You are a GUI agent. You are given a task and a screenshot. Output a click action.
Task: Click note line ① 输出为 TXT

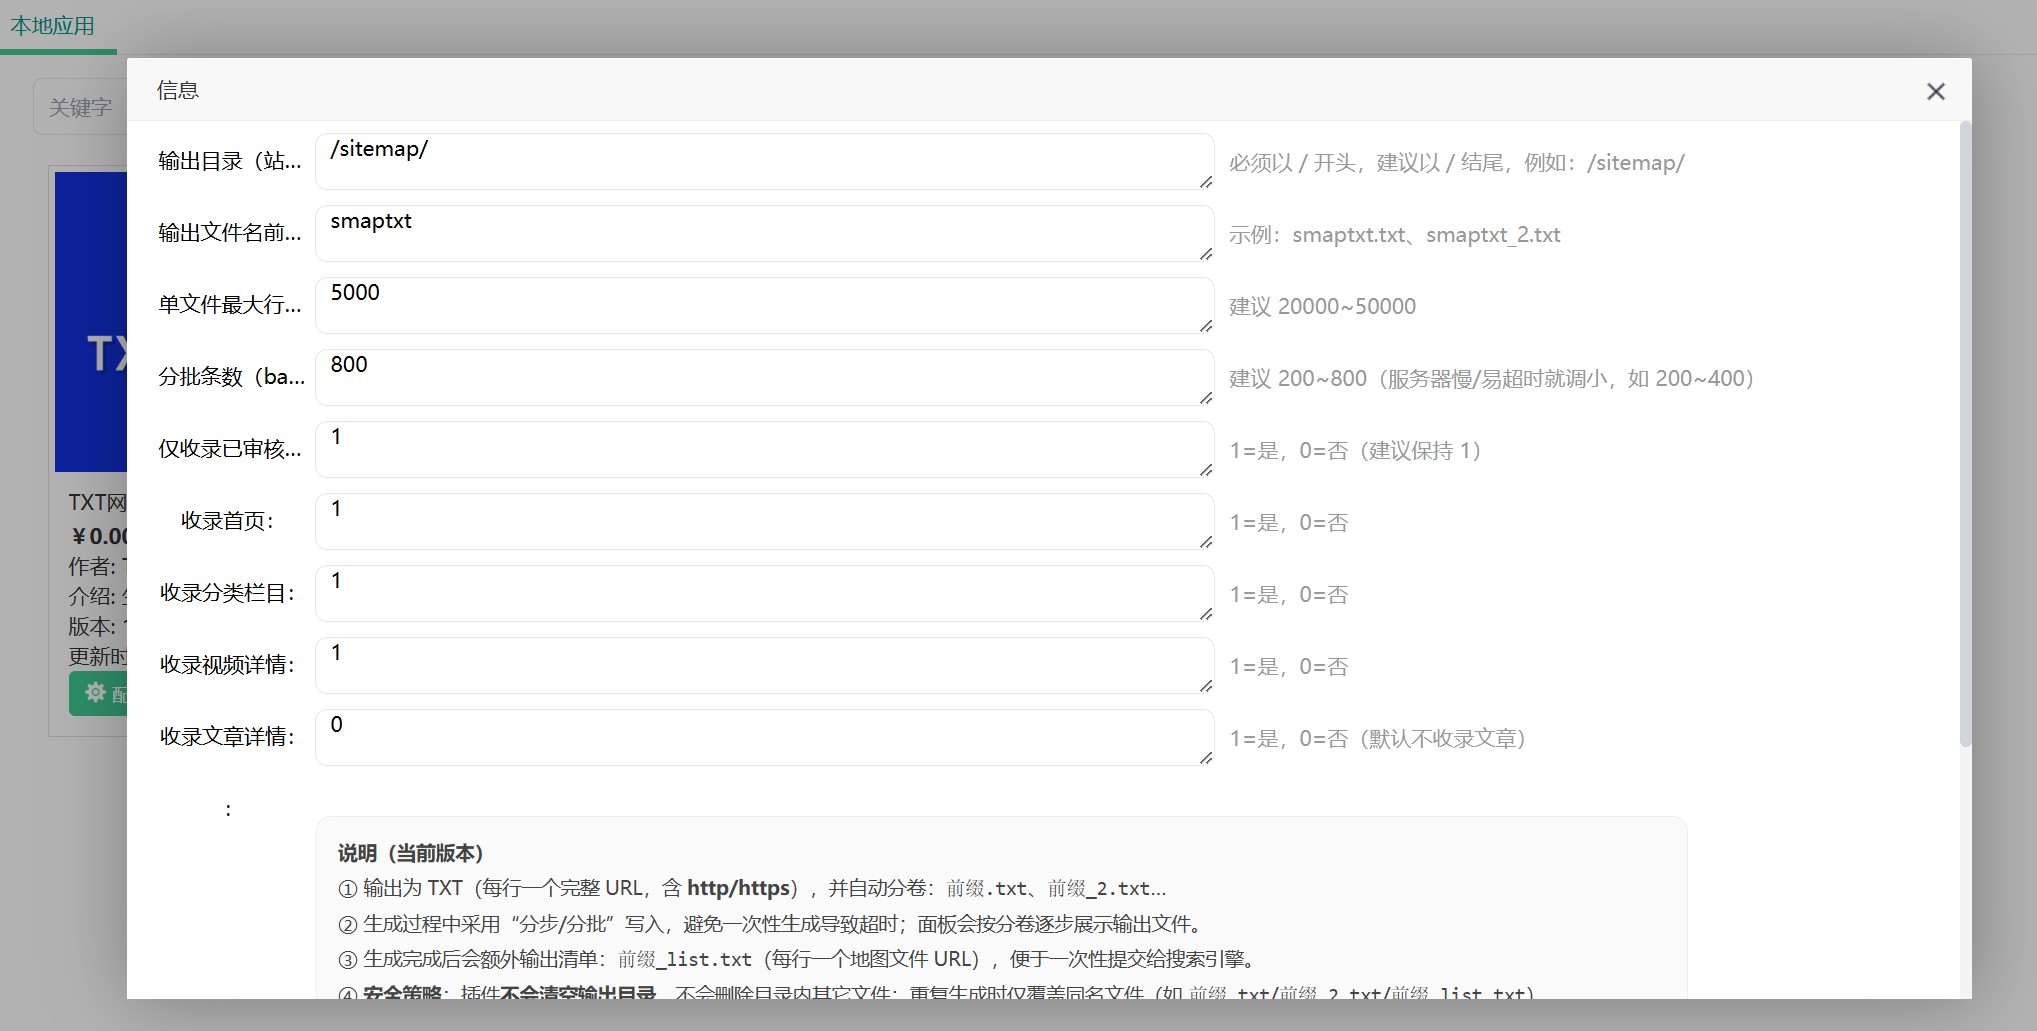point(752,888)
